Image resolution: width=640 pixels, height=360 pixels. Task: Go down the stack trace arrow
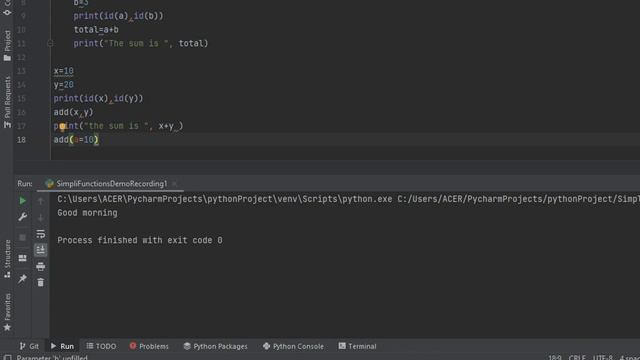[x=40, y=218]
